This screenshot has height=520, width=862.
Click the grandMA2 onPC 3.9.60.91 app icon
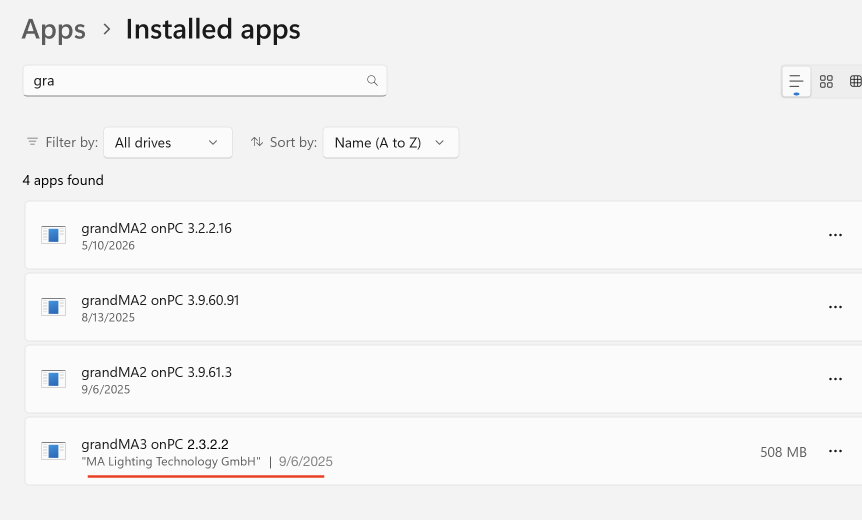(x=53, y=307)
